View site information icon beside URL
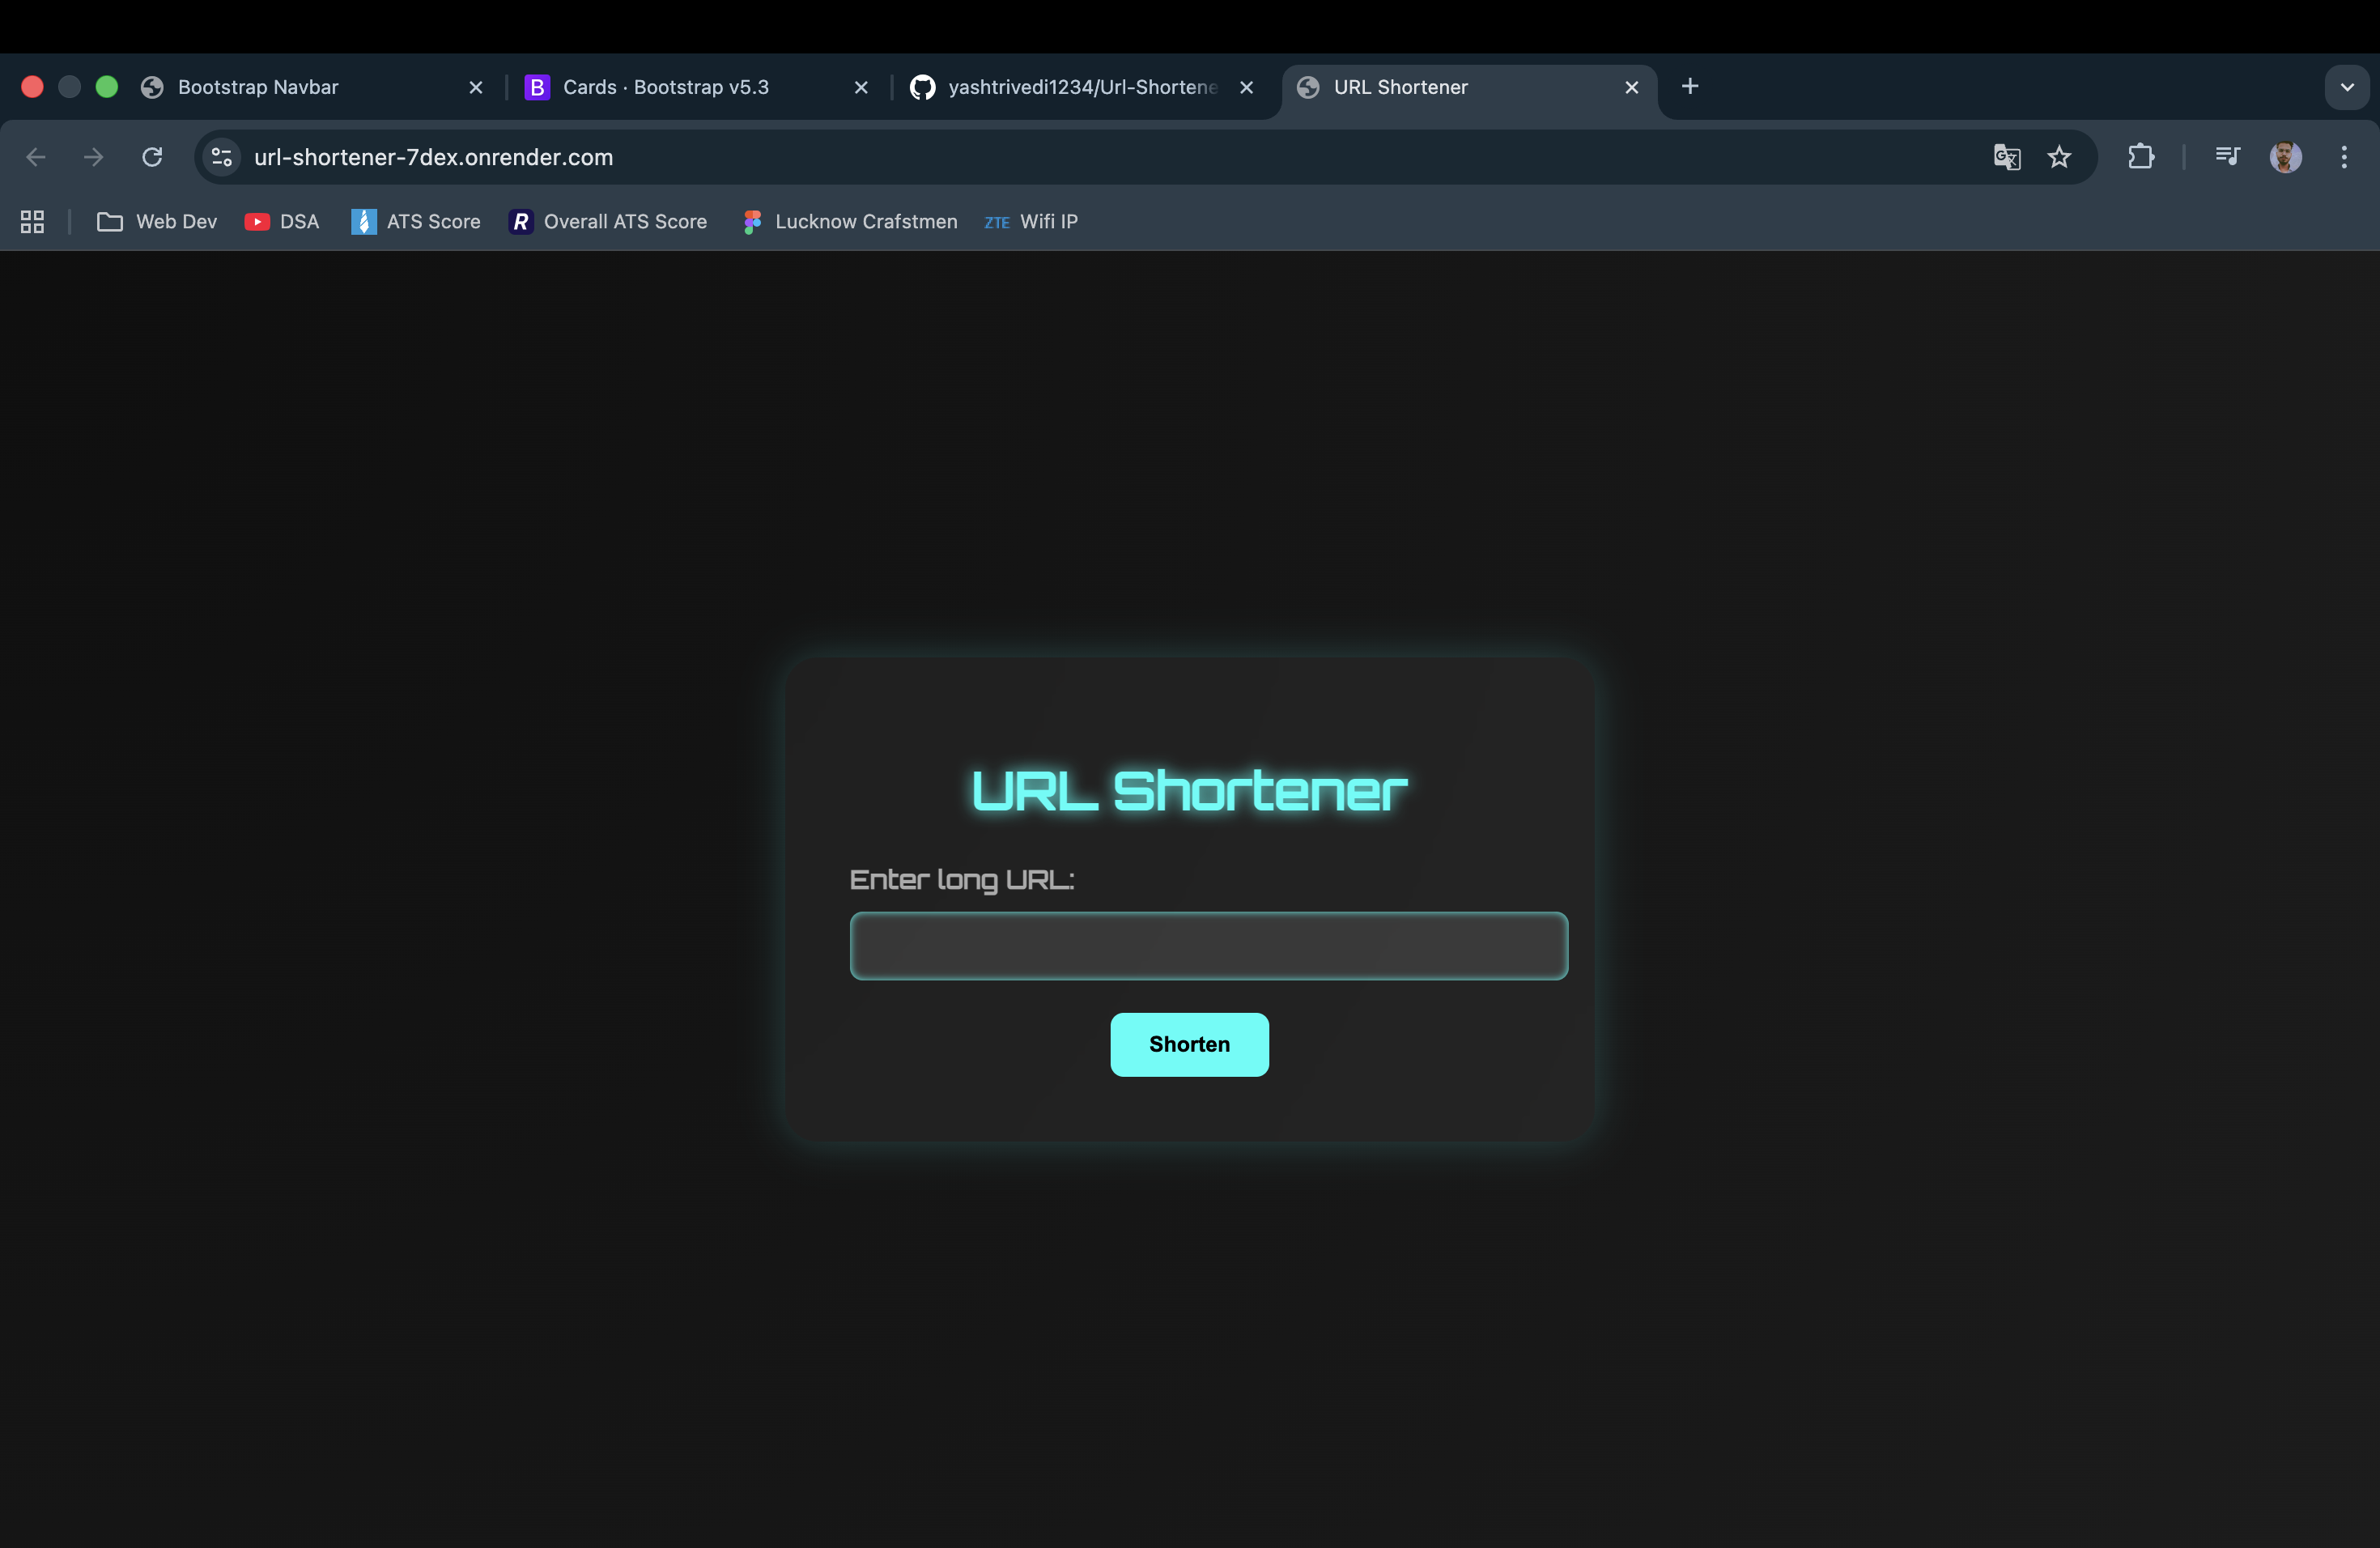The image size is (2380, 1548). point(222,157)
